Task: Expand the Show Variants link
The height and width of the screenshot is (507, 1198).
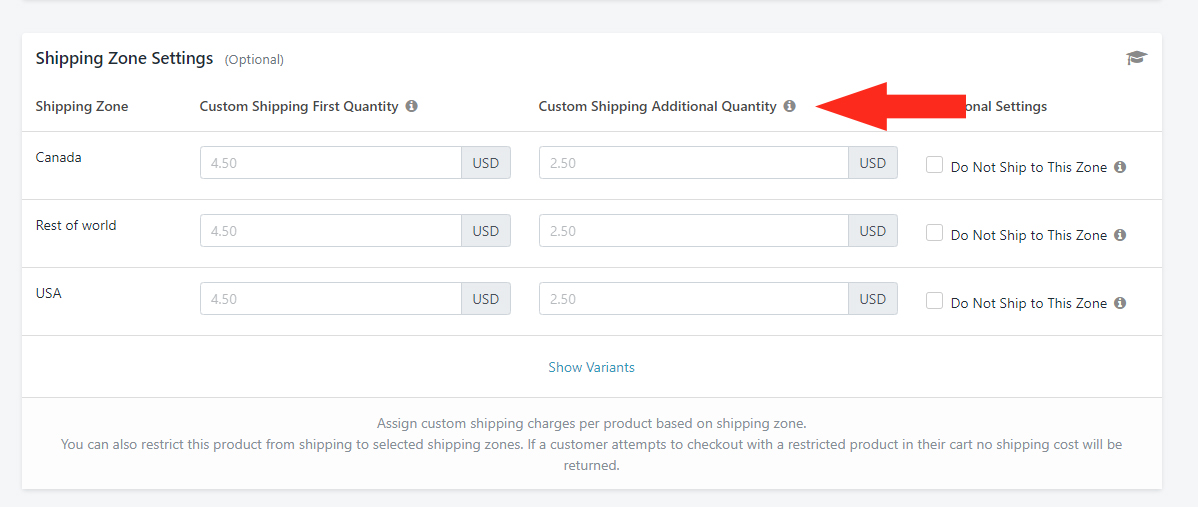Action: [591, 367]
